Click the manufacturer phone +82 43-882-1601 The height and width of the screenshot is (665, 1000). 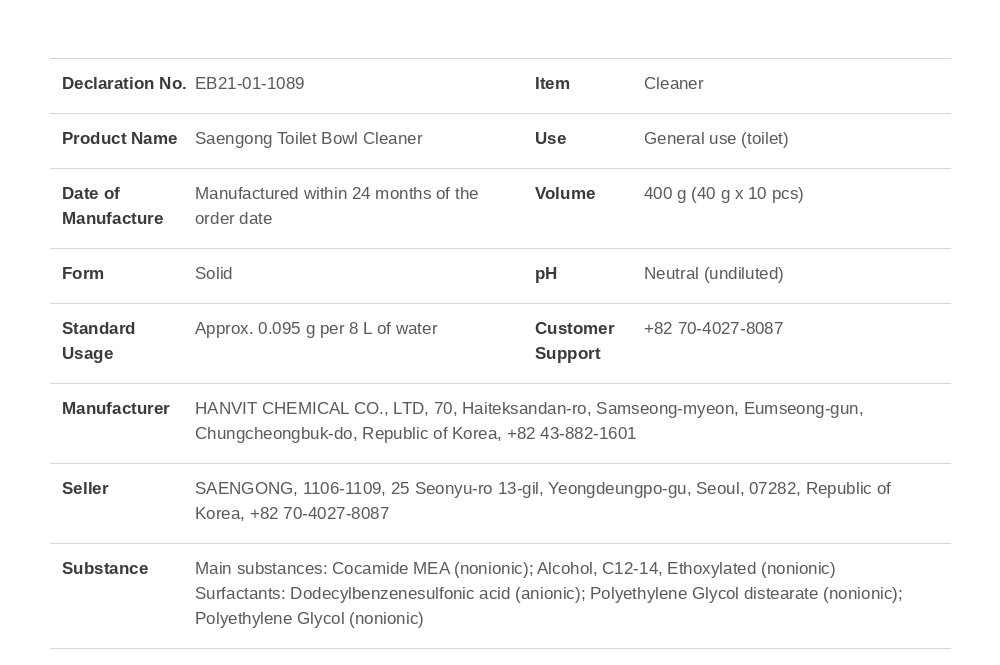[x=571, y=434]
